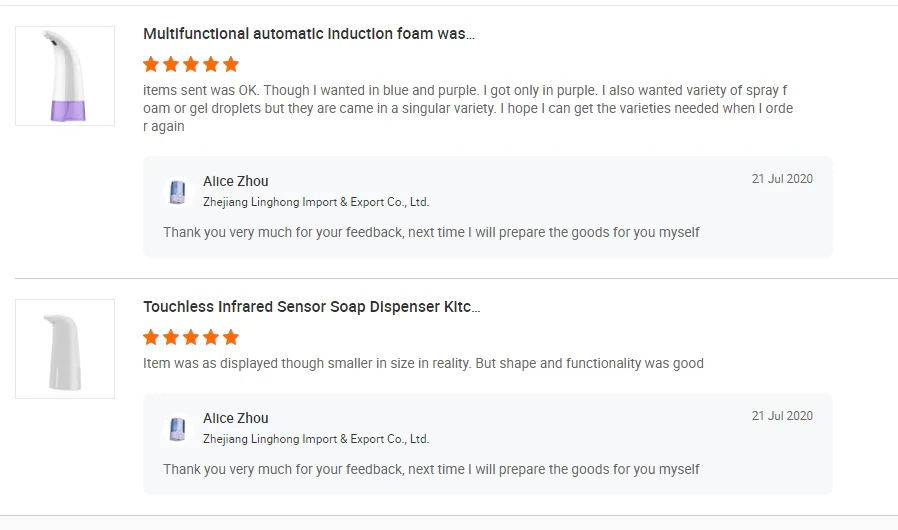898x530 pixels.
Task: Open "Multifunctional automatic induction foam" product title
Action: coord(309,34)
